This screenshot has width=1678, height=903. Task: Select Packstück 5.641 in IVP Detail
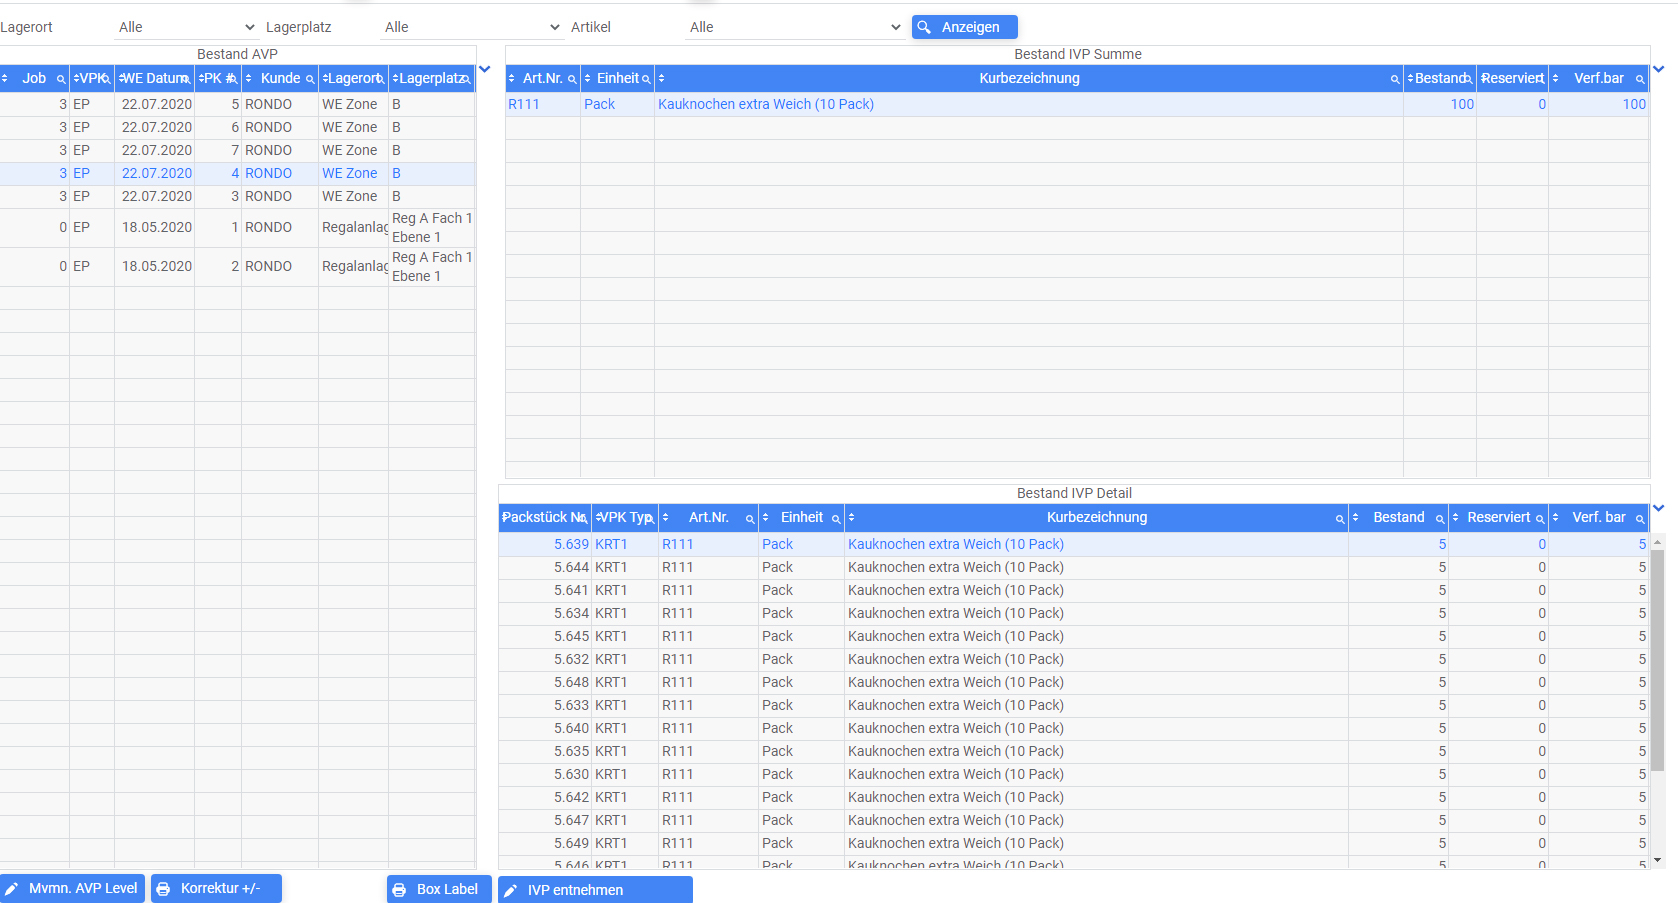[x=1073, y=590]
